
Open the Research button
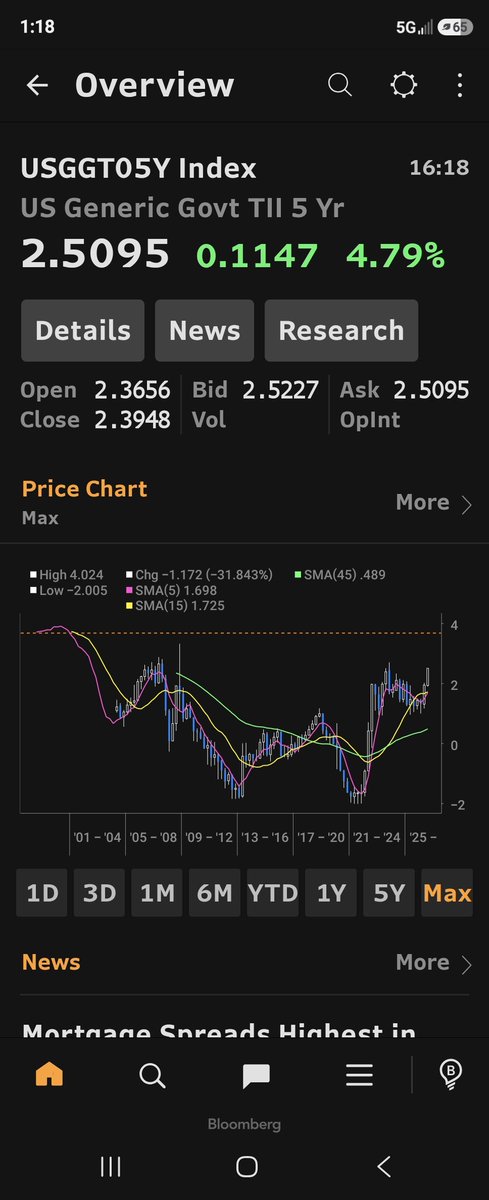tap(341, 331)
